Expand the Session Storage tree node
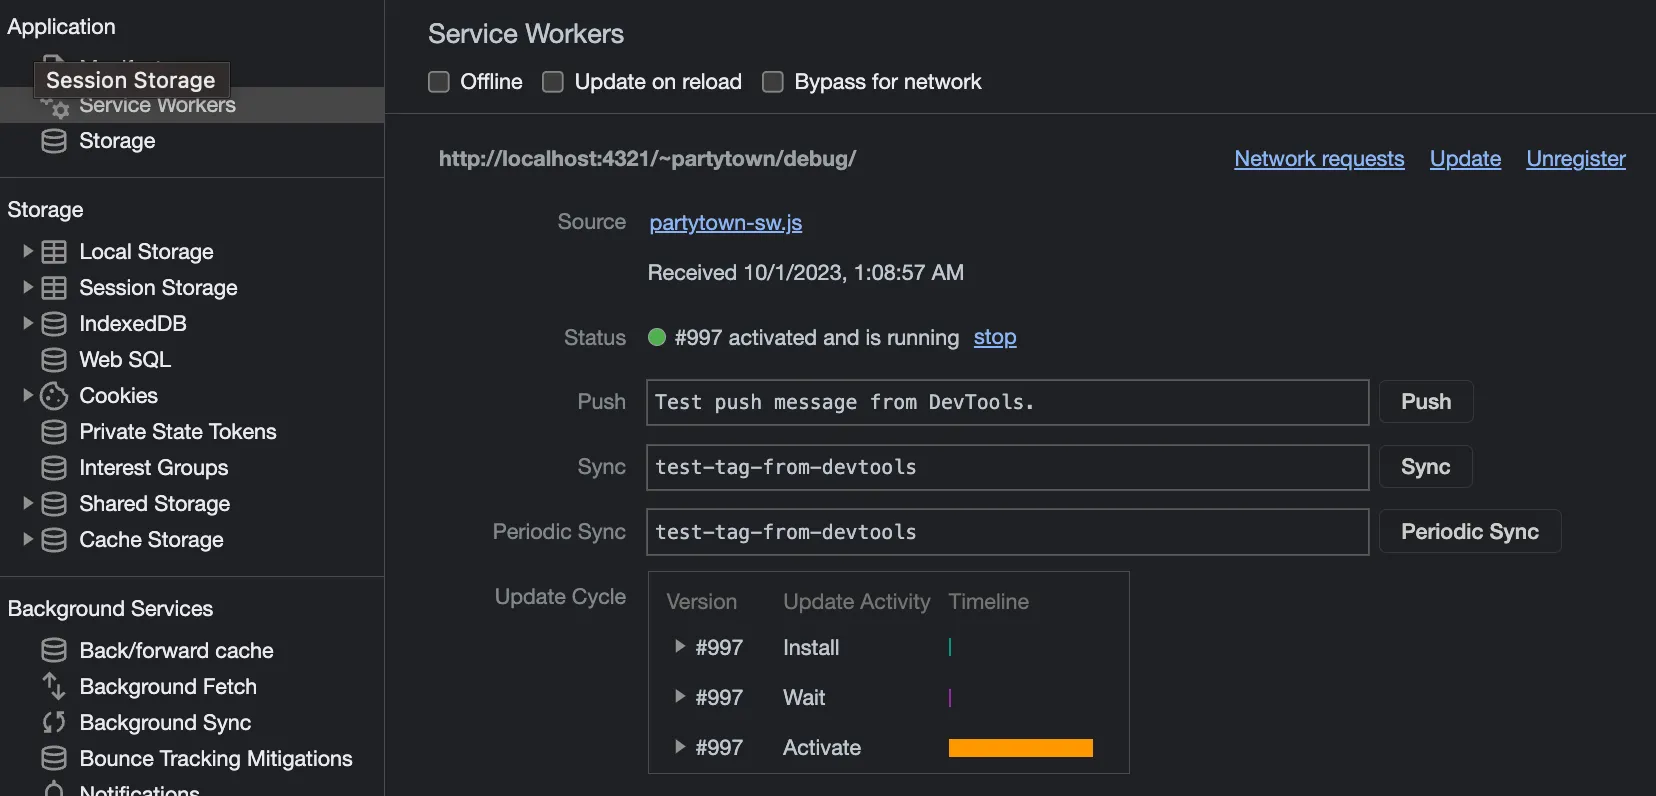 click(28, 288)
